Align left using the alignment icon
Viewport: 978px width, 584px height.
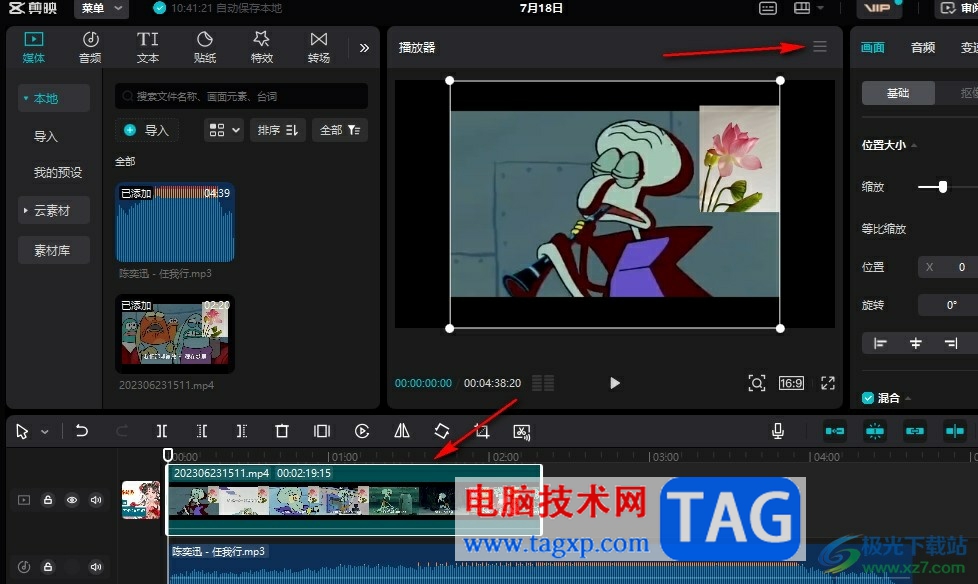coord(880,343)
